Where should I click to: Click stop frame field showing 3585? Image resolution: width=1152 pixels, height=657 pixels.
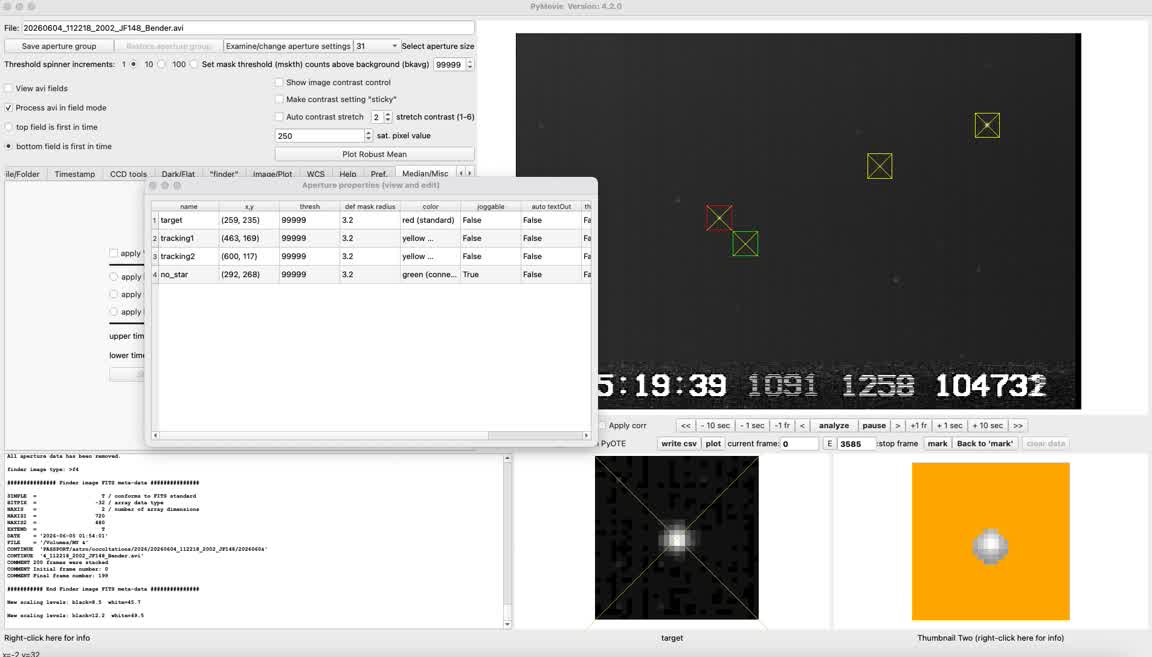tap(857, 444)
